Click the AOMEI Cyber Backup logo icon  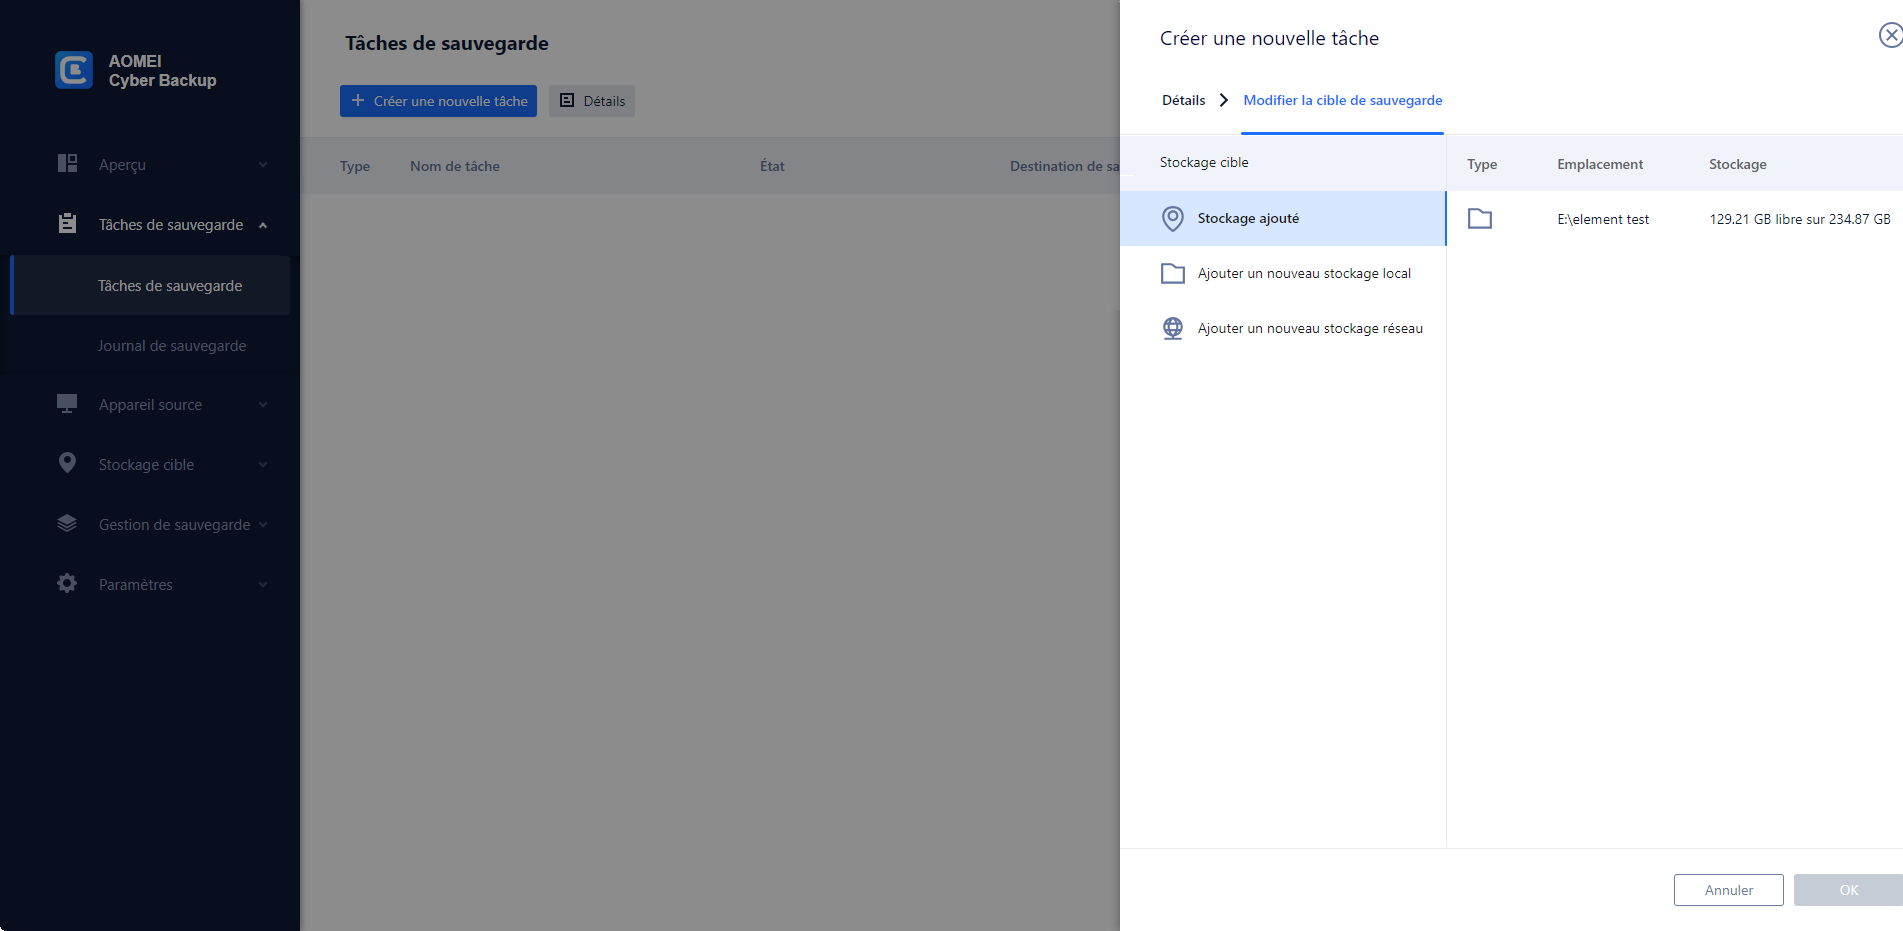click(74, 70)
